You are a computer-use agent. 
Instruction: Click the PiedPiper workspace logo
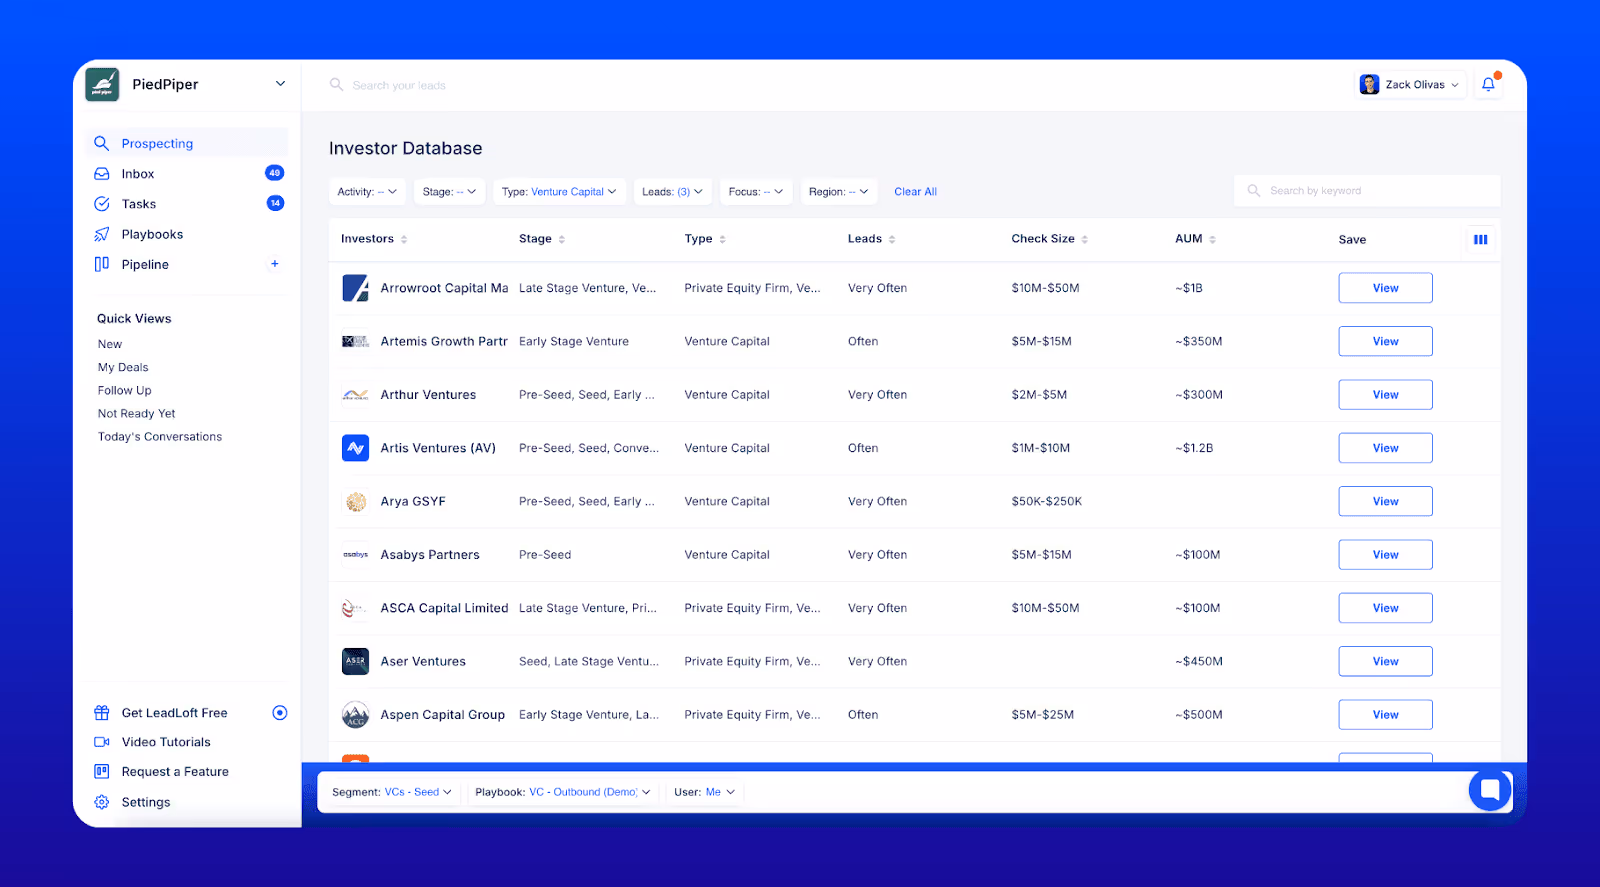pos(103,85)
